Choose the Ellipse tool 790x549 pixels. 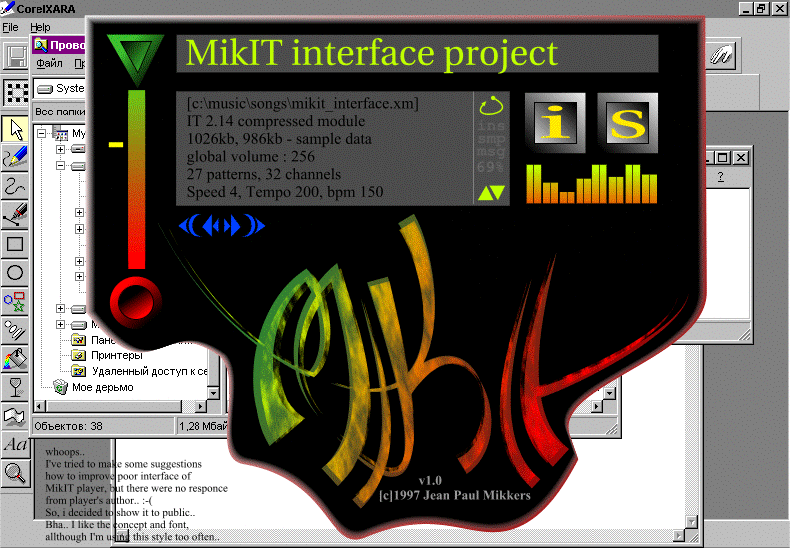point(15,272)
